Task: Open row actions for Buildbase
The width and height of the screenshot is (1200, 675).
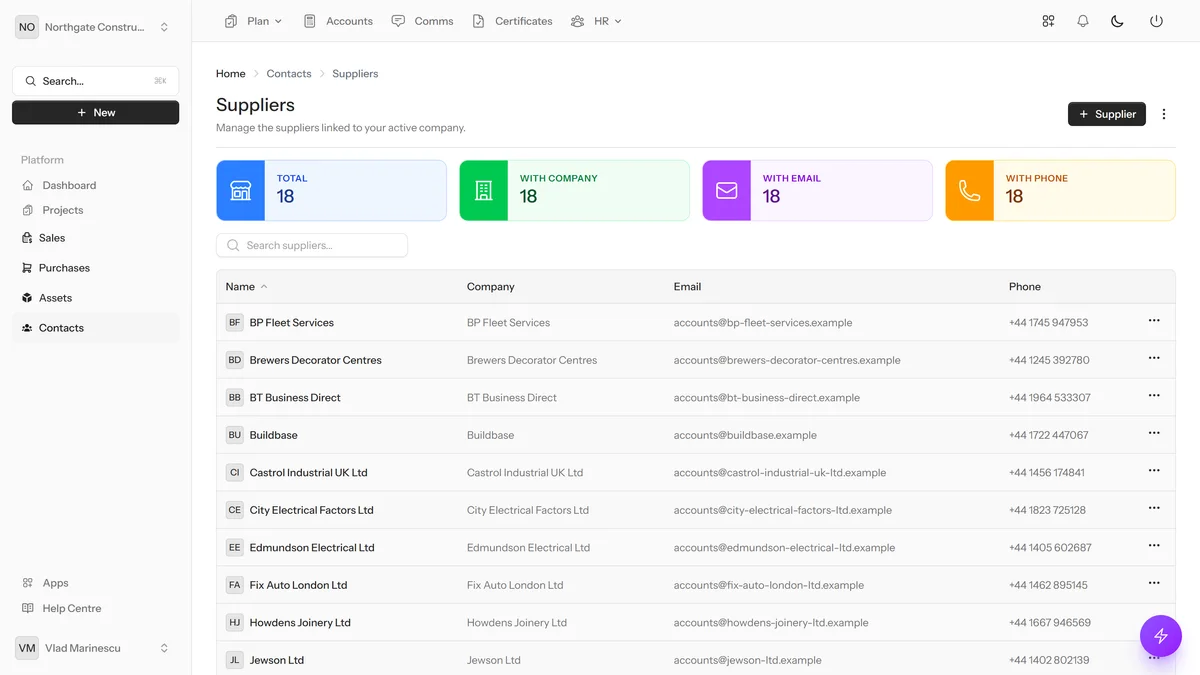Action: pyautogui.click(x=1154, y=433)
